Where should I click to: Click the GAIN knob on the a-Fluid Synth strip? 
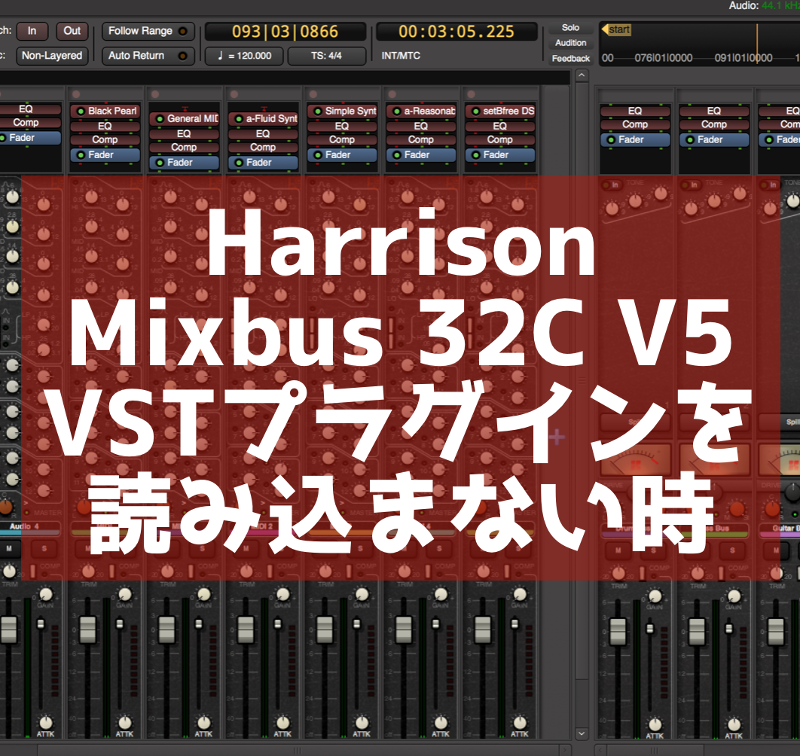tap(283, 595)
